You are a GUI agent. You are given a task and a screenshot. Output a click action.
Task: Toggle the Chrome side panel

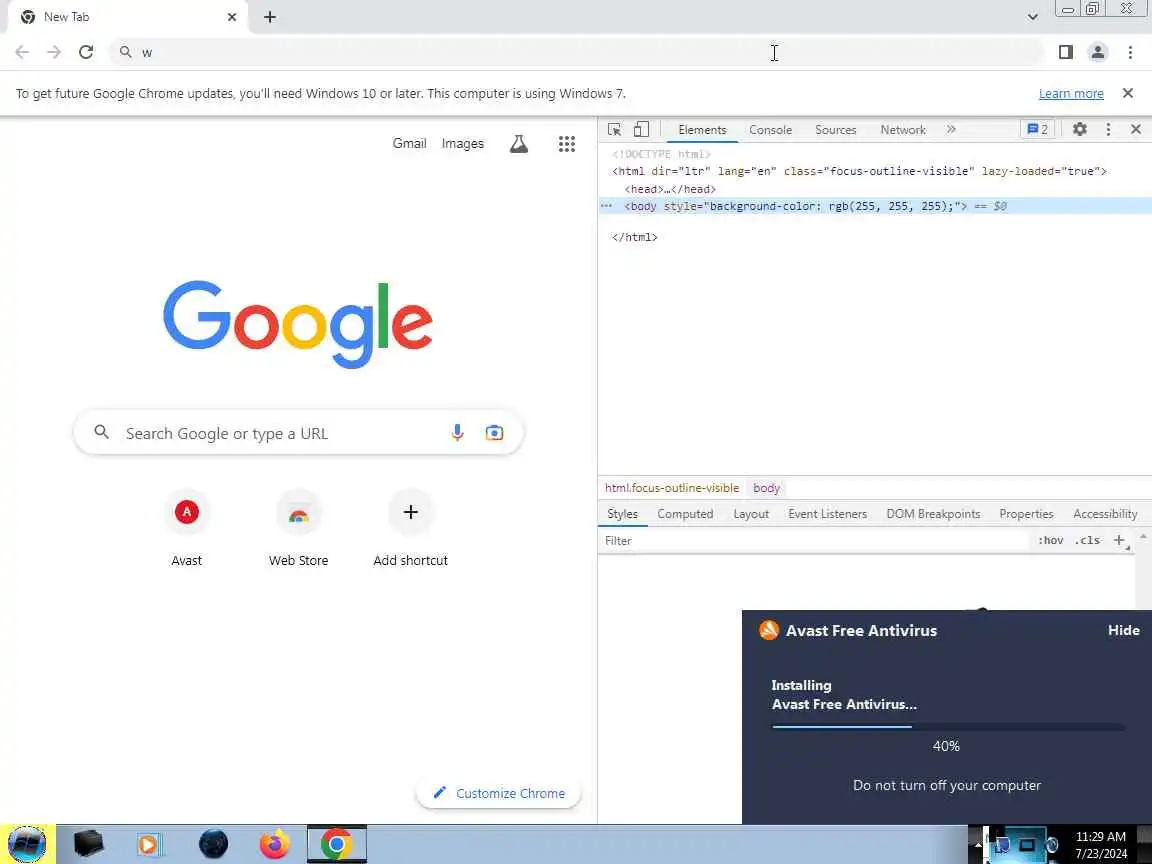coord(1065,52)
